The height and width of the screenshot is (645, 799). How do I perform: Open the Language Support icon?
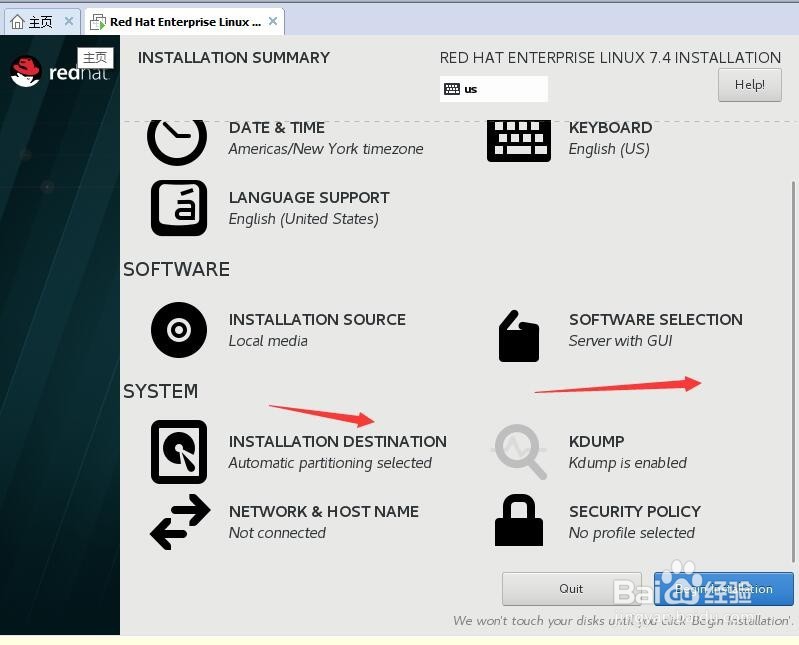pos(179,208)
